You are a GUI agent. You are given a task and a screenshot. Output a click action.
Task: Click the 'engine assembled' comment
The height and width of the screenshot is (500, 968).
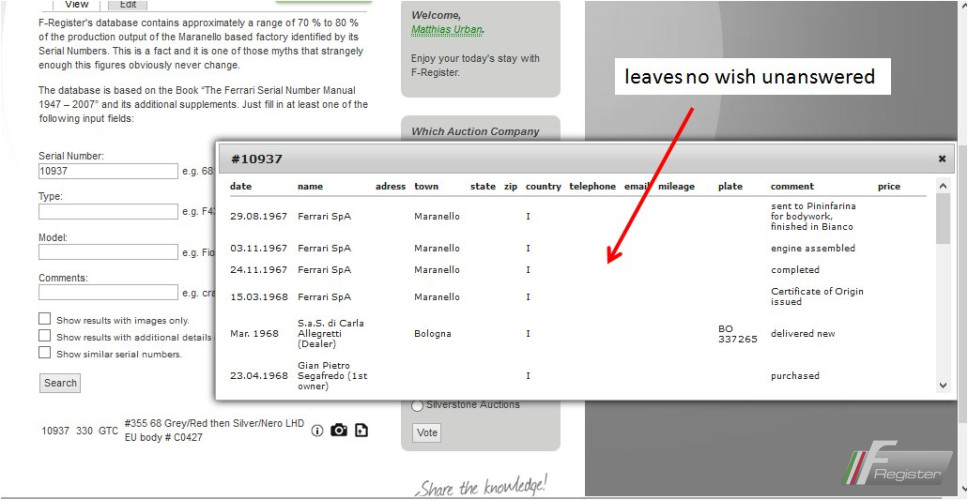click(x=813, y=249)
